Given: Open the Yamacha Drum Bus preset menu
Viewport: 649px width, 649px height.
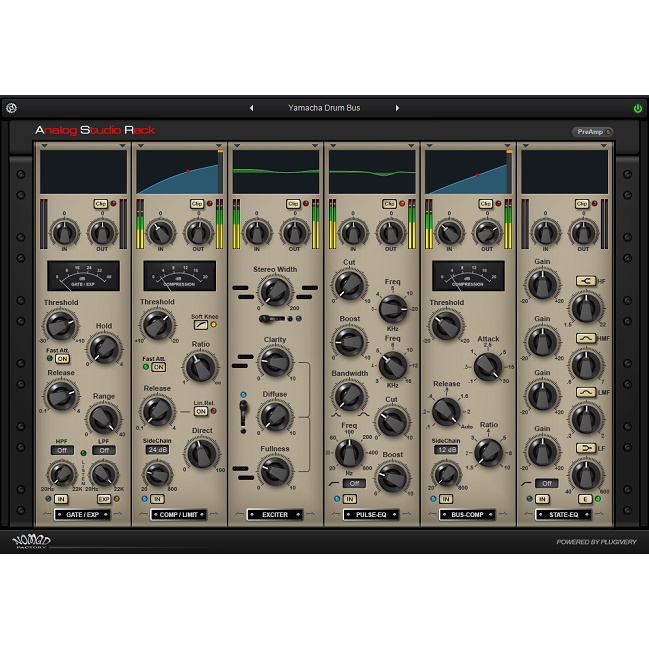Looking at the screenshot, I should 323,108.
